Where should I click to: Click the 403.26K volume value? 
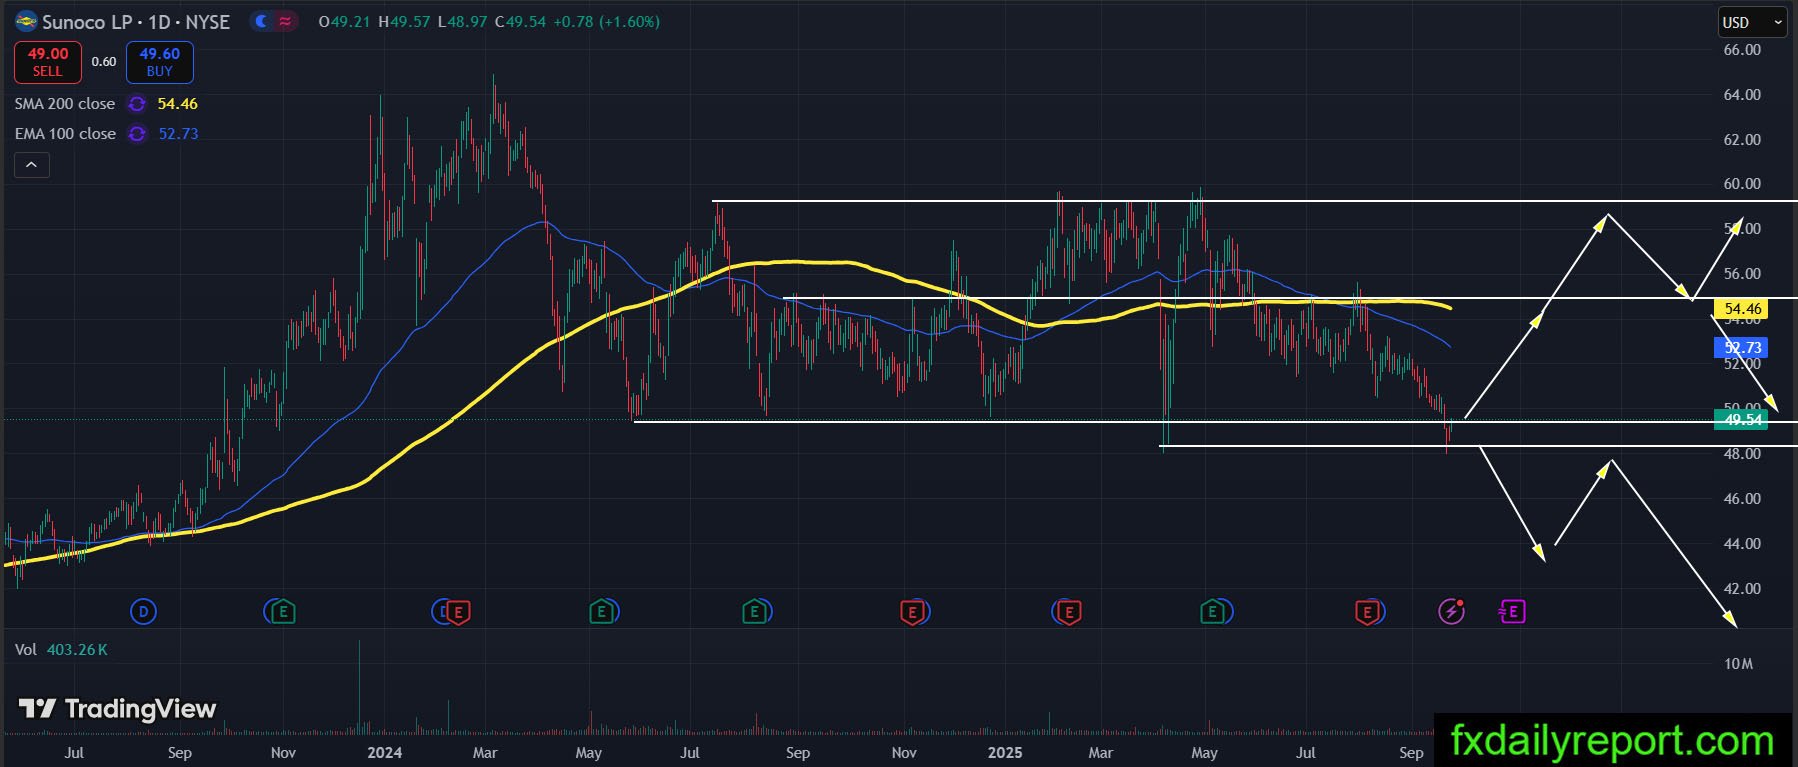[77, 650]
